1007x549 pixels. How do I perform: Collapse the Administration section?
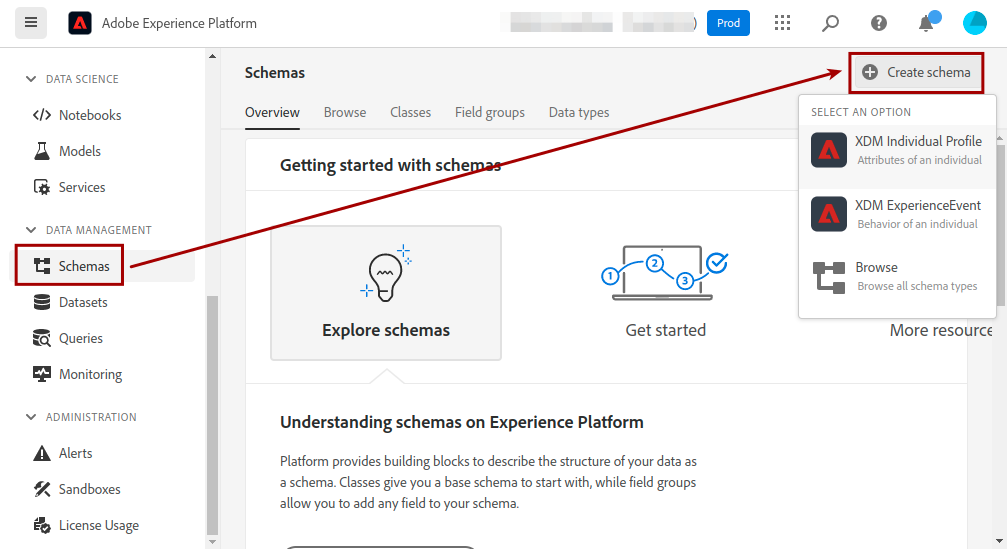coord(31,417)
